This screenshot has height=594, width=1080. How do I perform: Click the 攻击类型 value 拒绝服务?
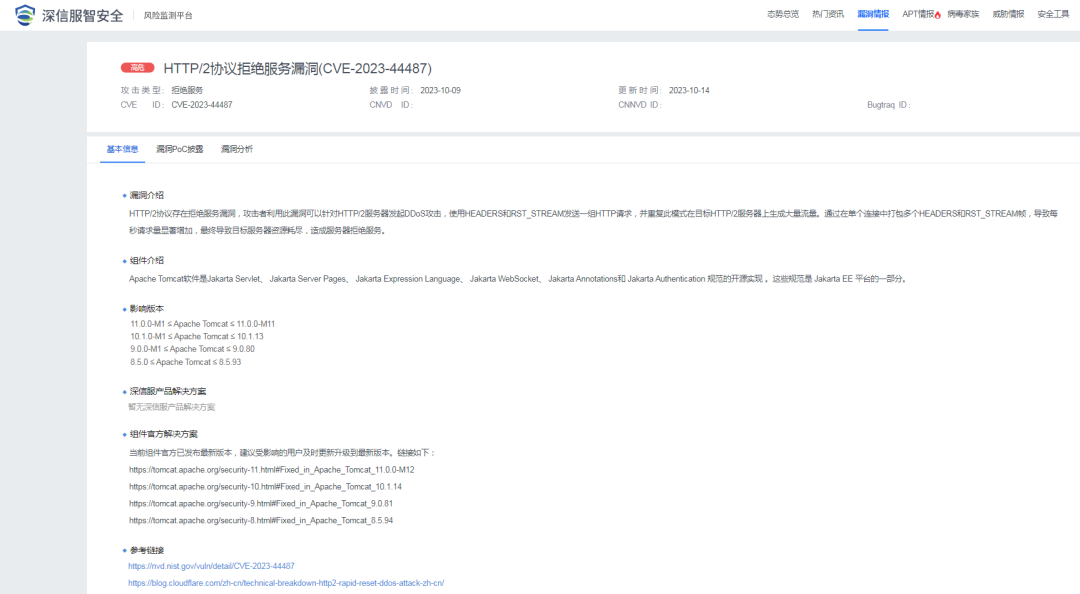(x=187, y=90)
